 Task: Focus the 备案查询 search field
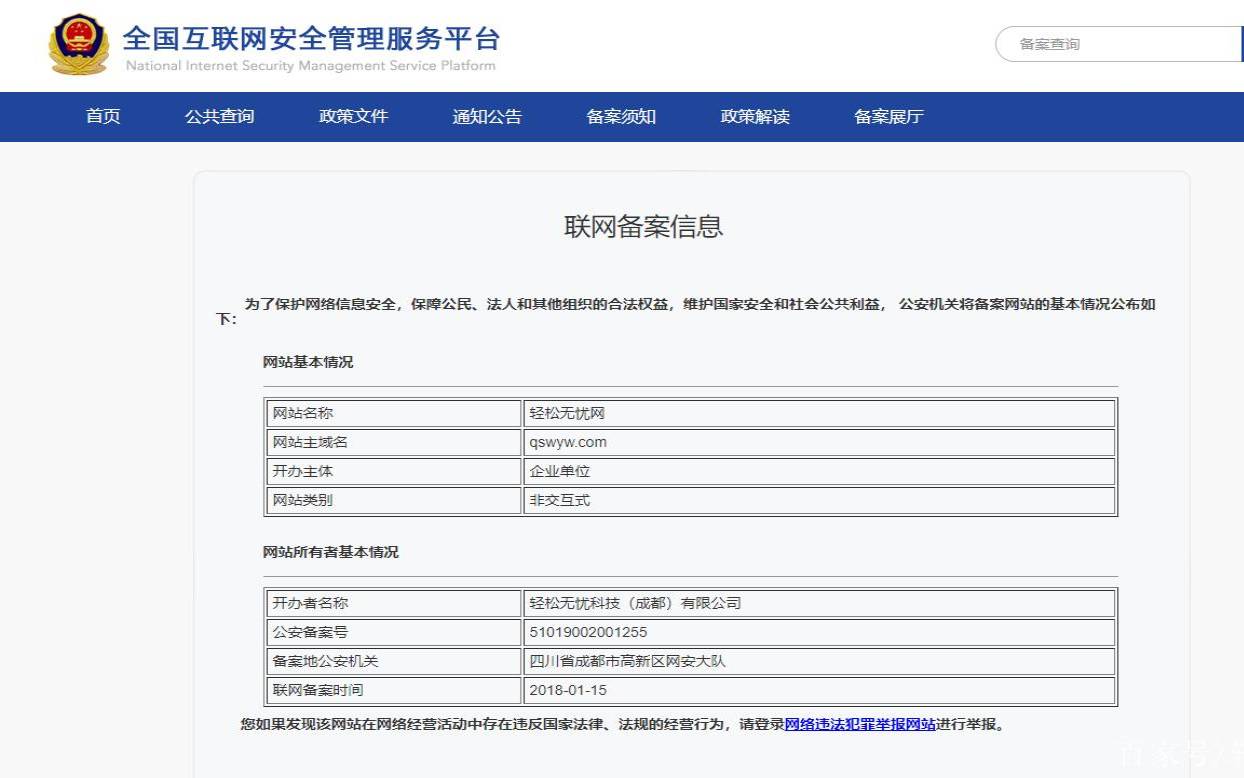coord(1119,44)
